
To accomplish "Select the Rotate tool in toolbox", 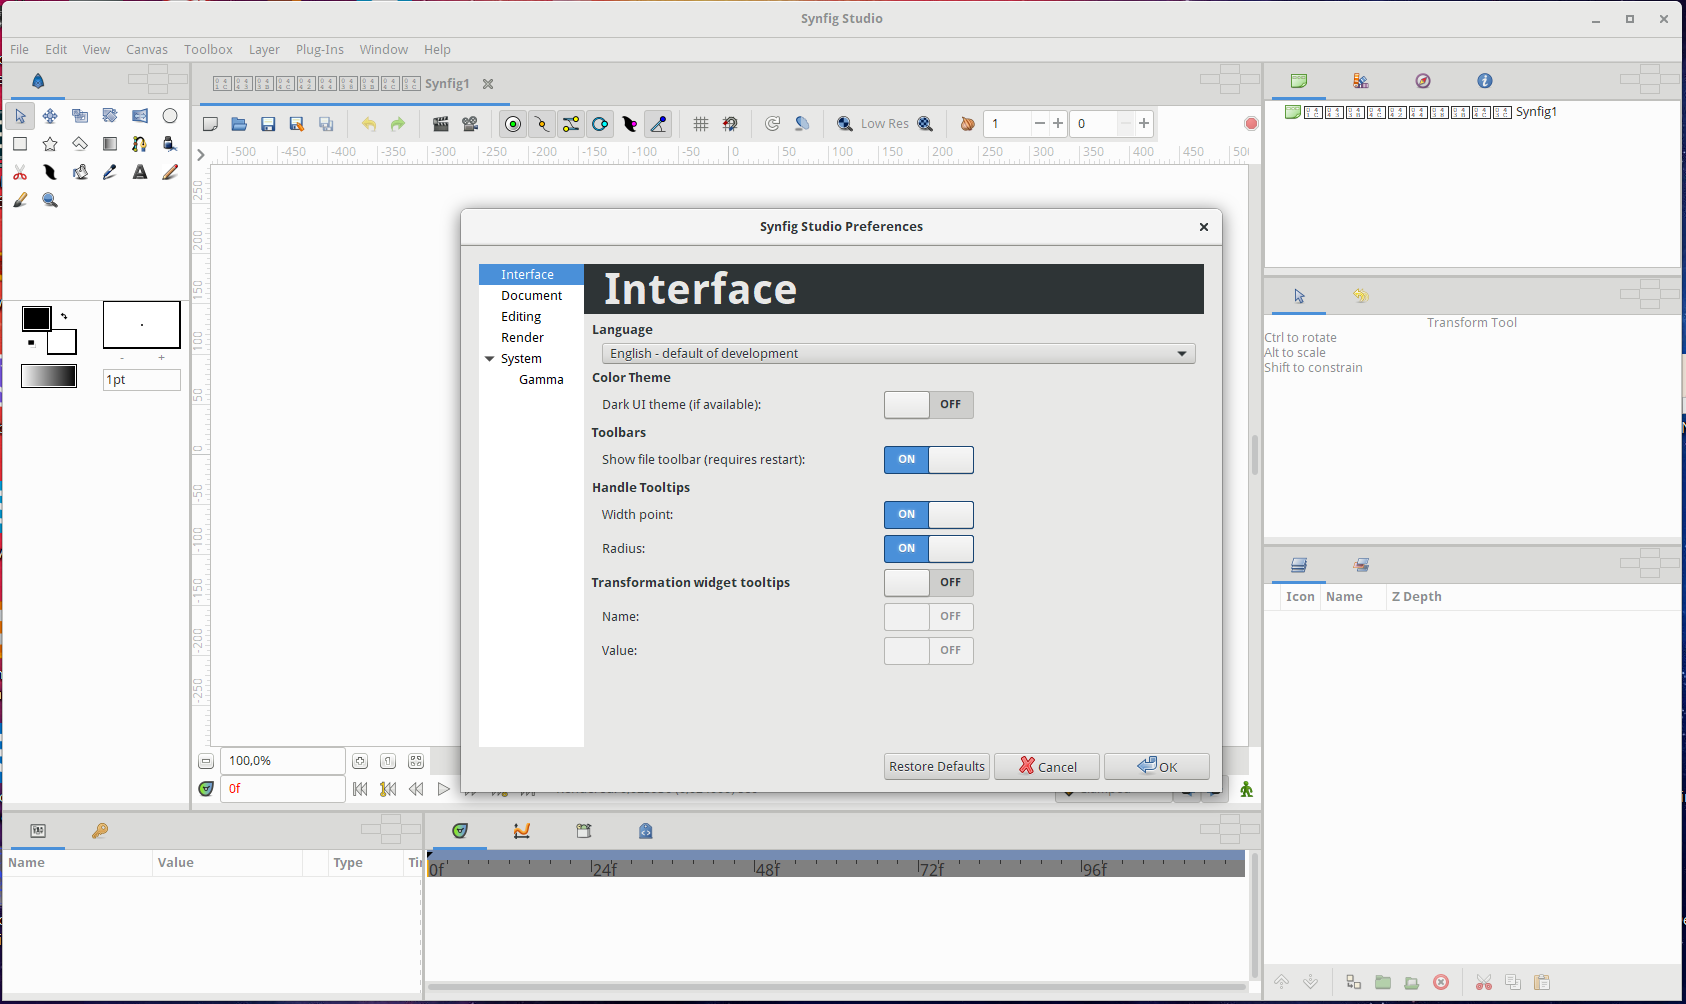I will click(x=110, y=116).
